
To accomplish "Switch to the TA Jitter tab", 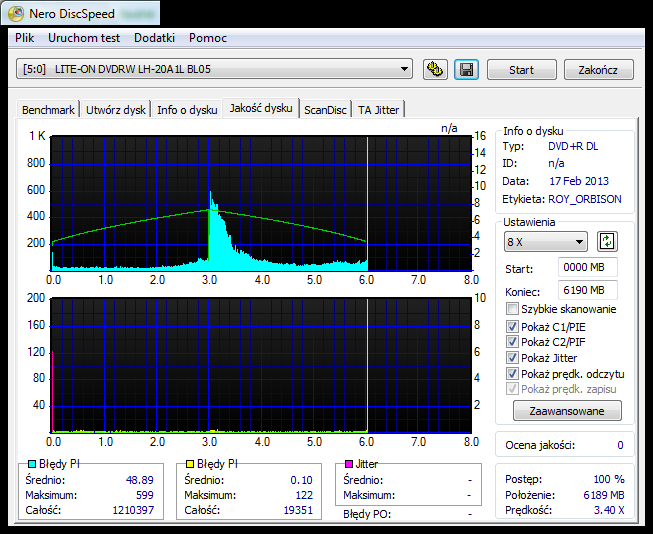I will click(x=379, y=110).
